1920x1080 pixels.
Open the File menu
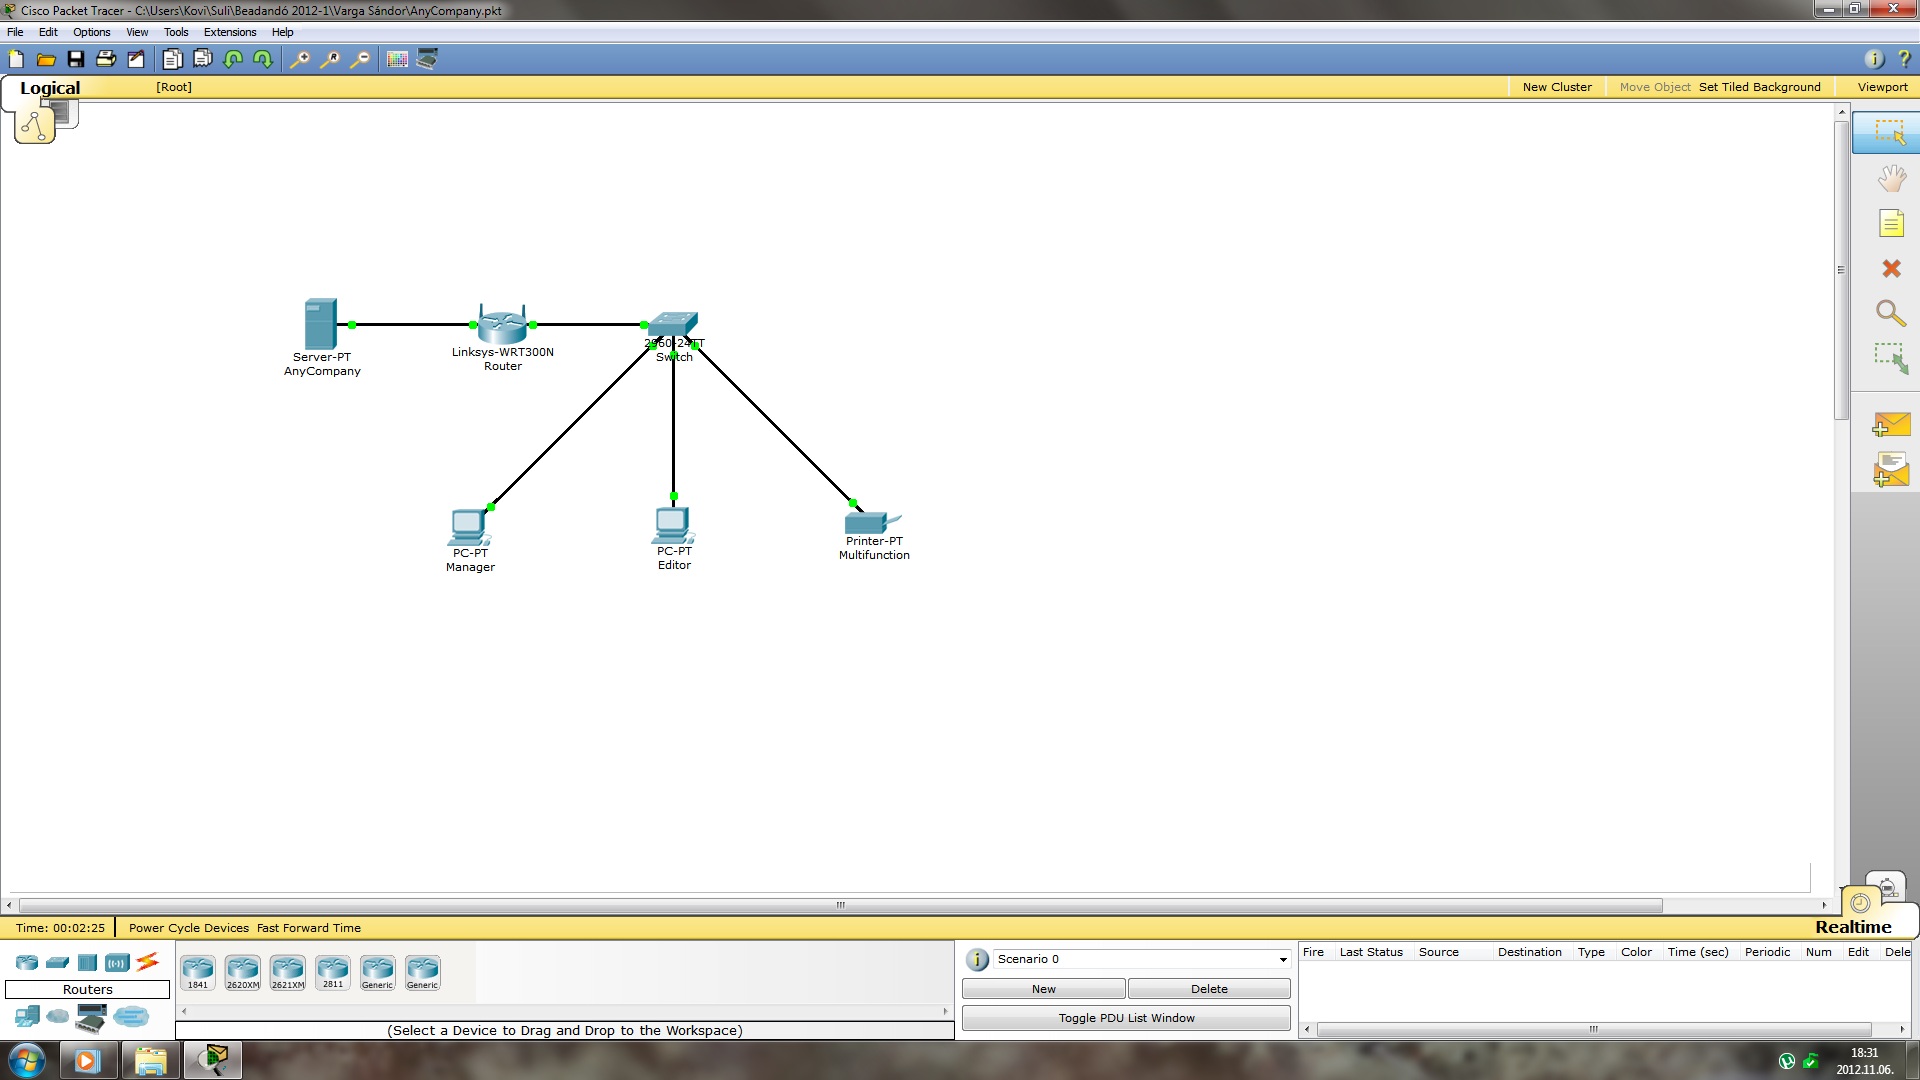coord(15,32)
